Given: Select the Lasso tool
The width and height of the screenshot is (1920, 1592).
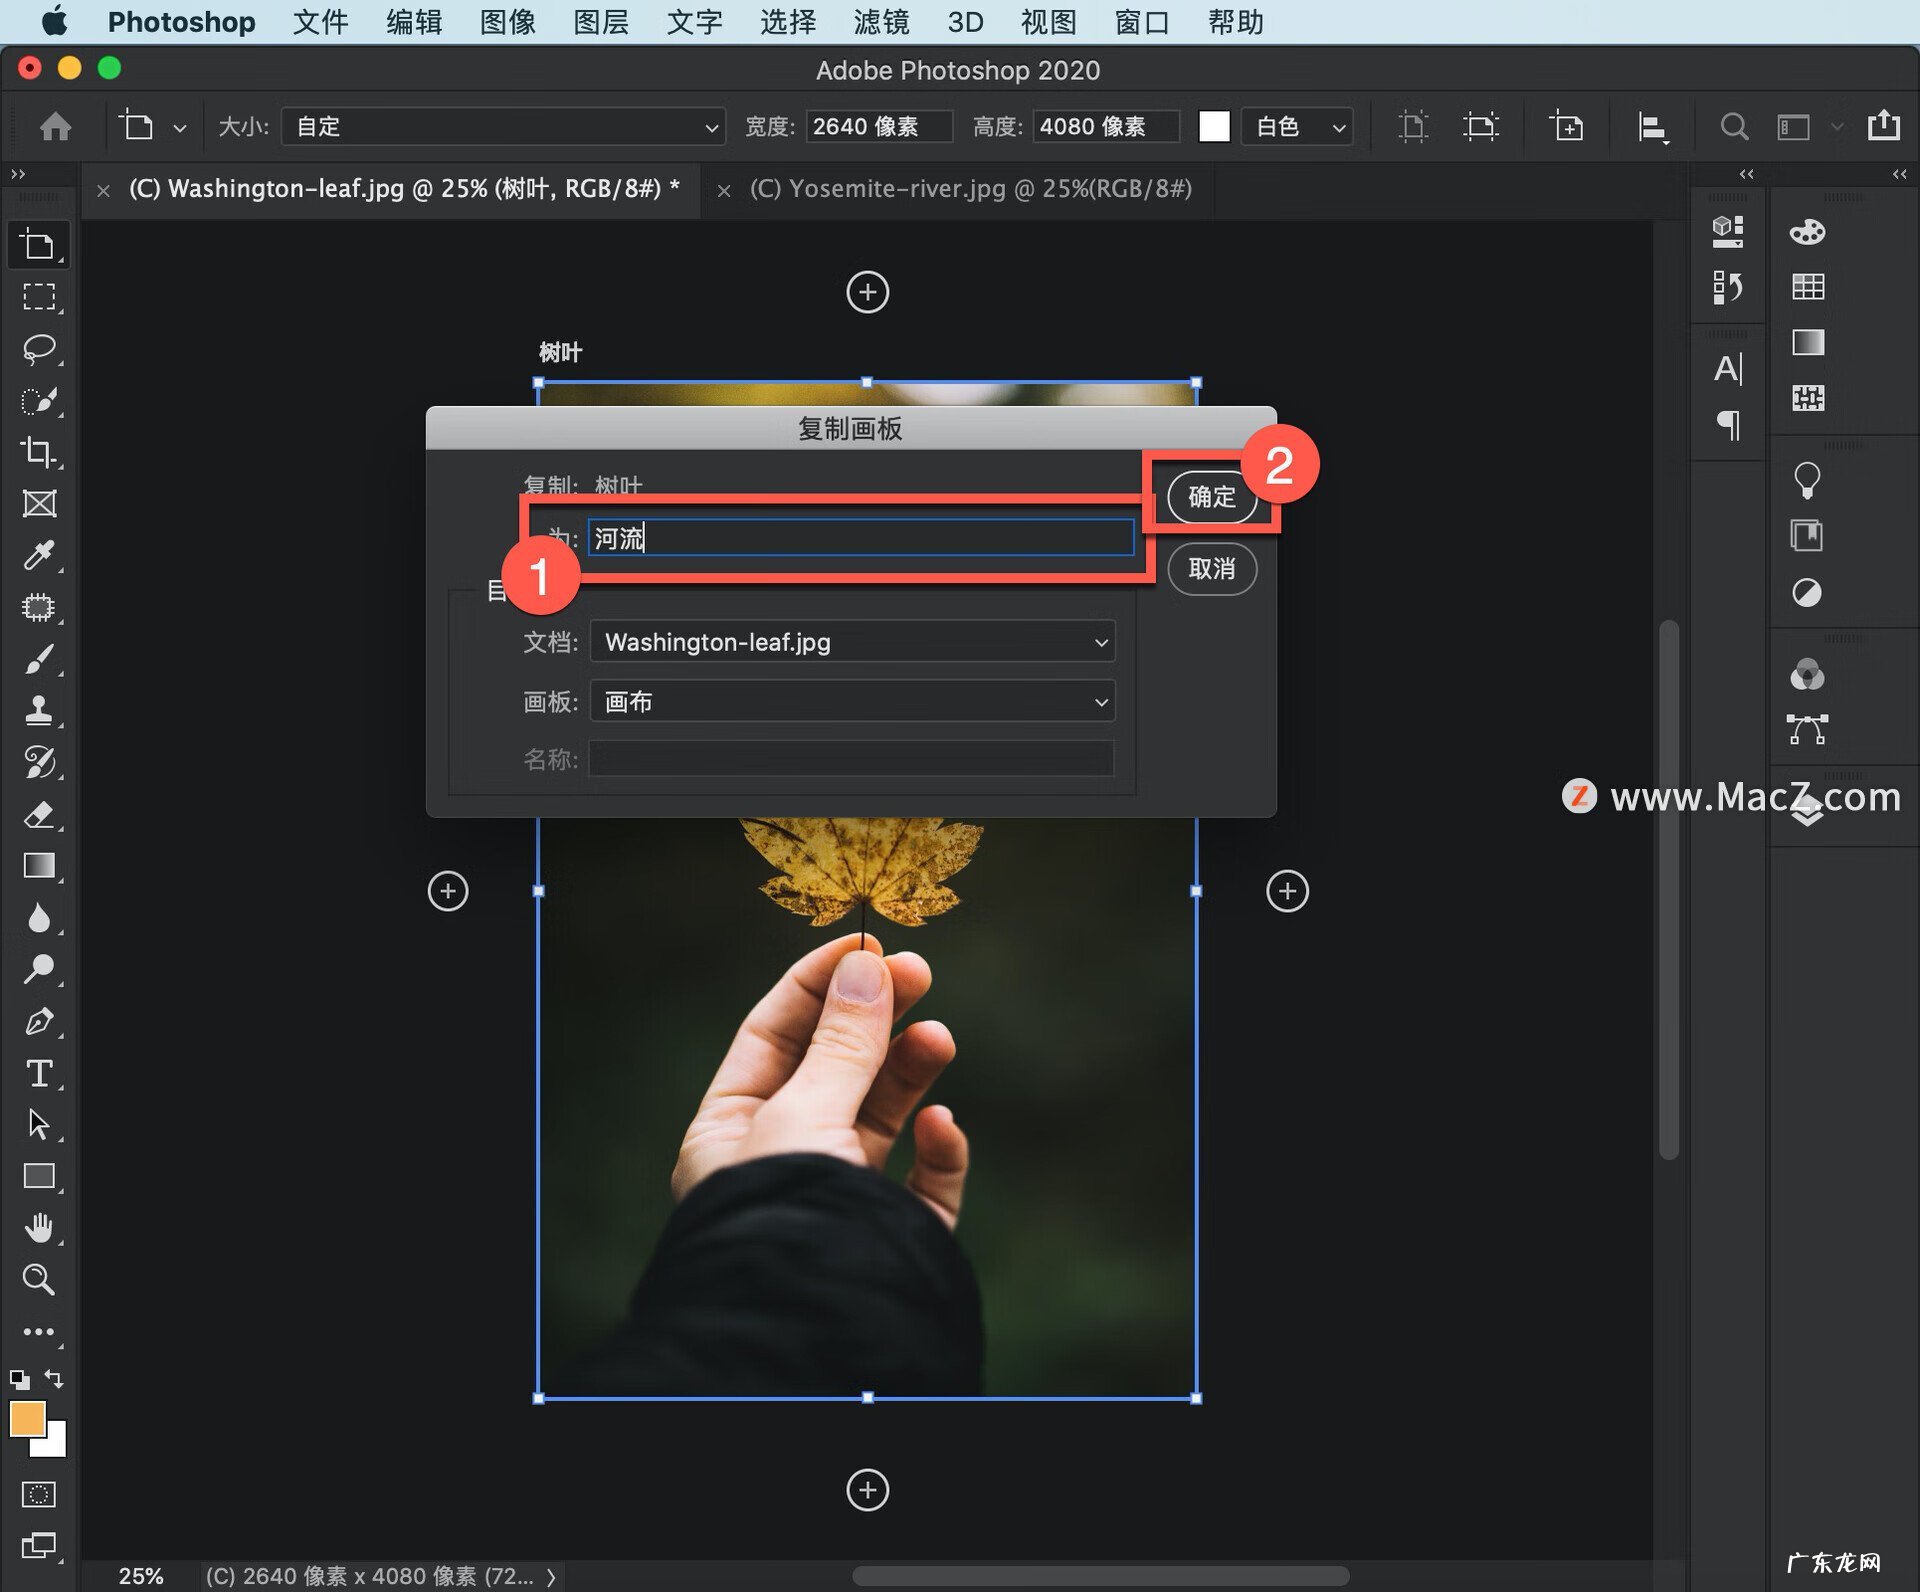Looking at the screenshot, I should point(39,349).
